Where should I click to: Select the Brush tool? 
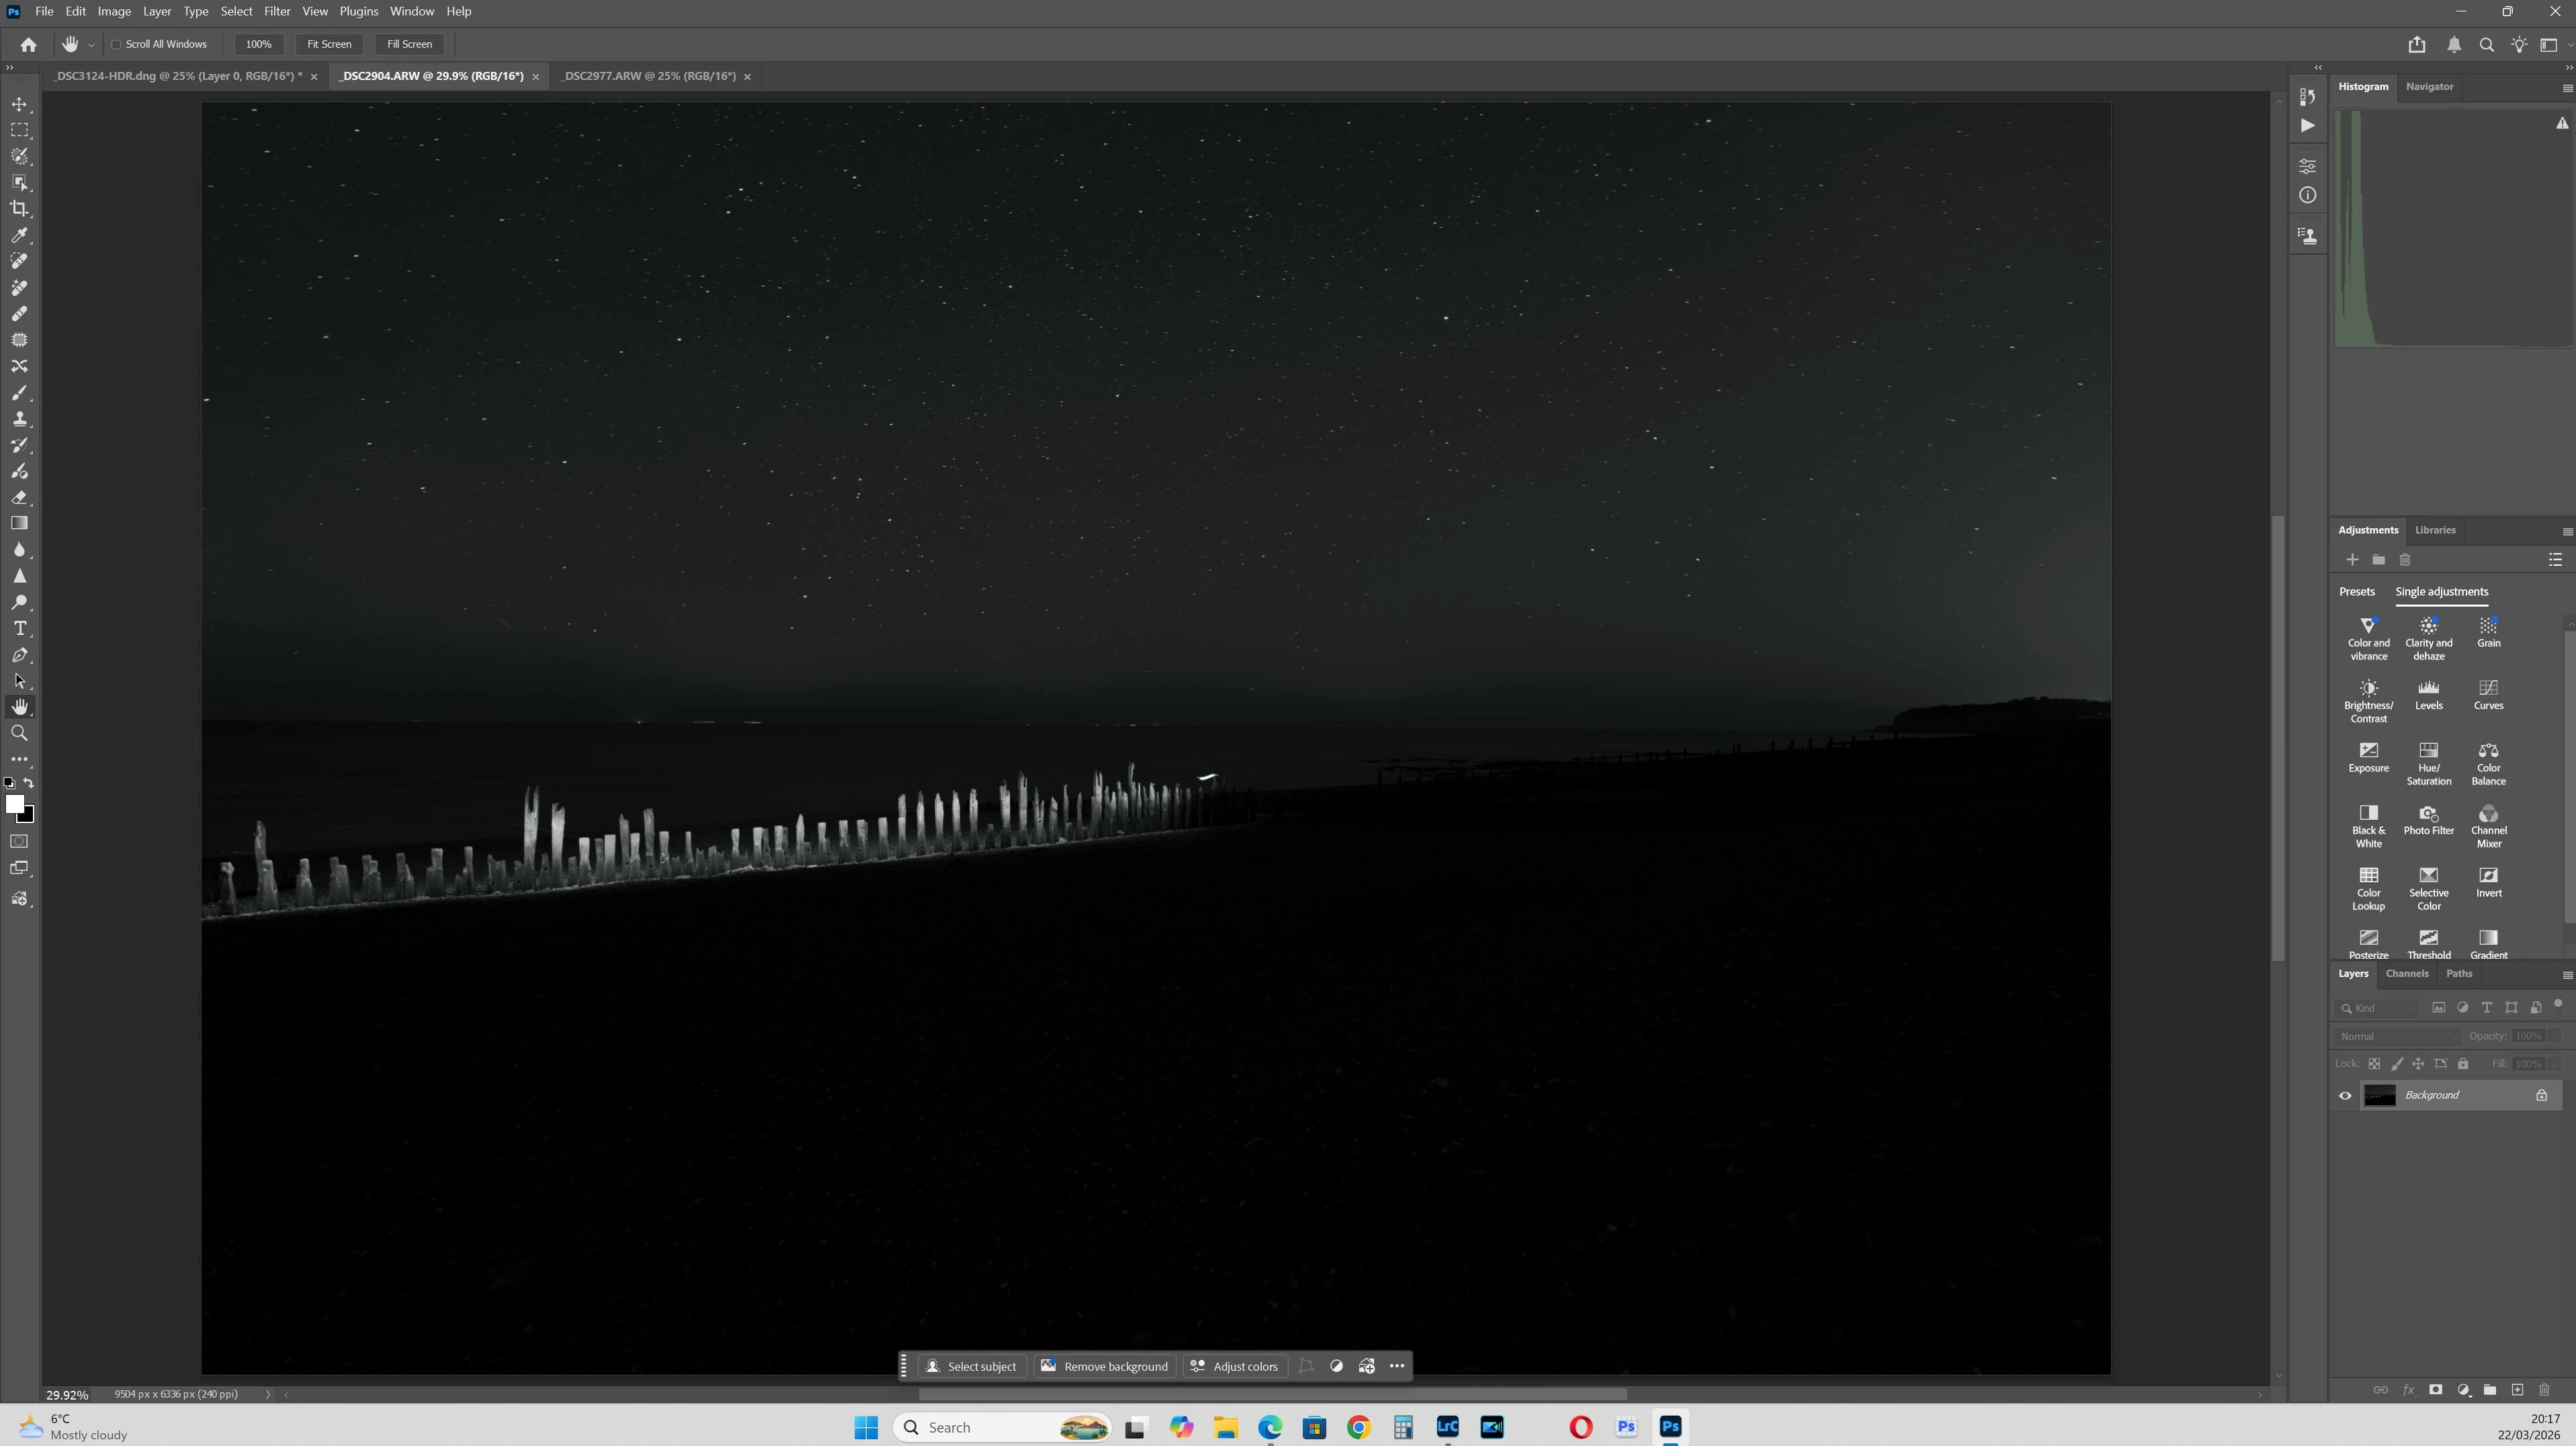[19, 393]
